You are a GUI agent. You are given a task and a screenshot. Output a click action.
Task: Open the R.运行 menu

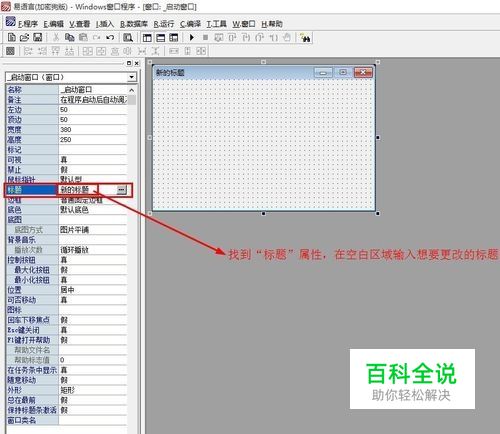(x=164, y=24)
